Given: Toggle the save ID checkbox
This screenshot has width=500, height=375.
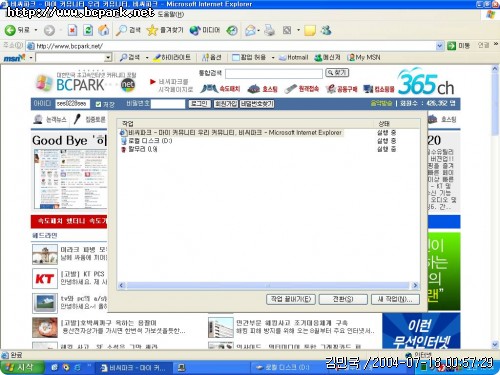Looking at the screenshot, I should [98, 104].
